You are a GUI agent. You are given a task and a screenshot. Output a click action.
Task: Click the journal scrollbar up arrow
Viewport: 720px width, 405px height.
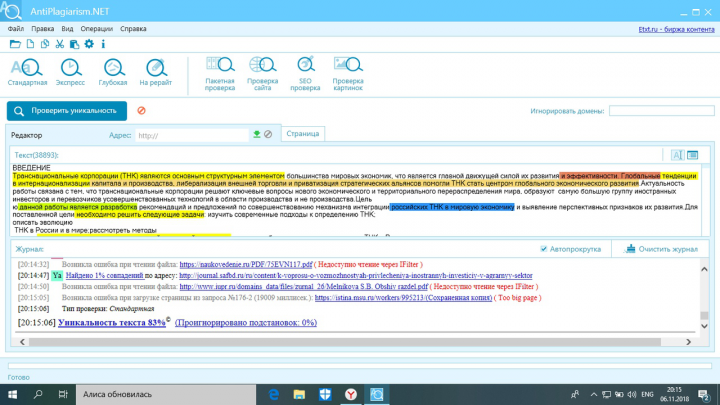click(704, 269)
